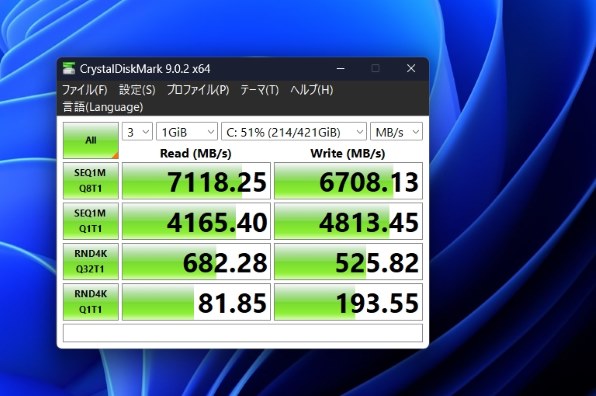Click the empty comment field at bottom
596x396 pixels.
[x=243, y=333]
